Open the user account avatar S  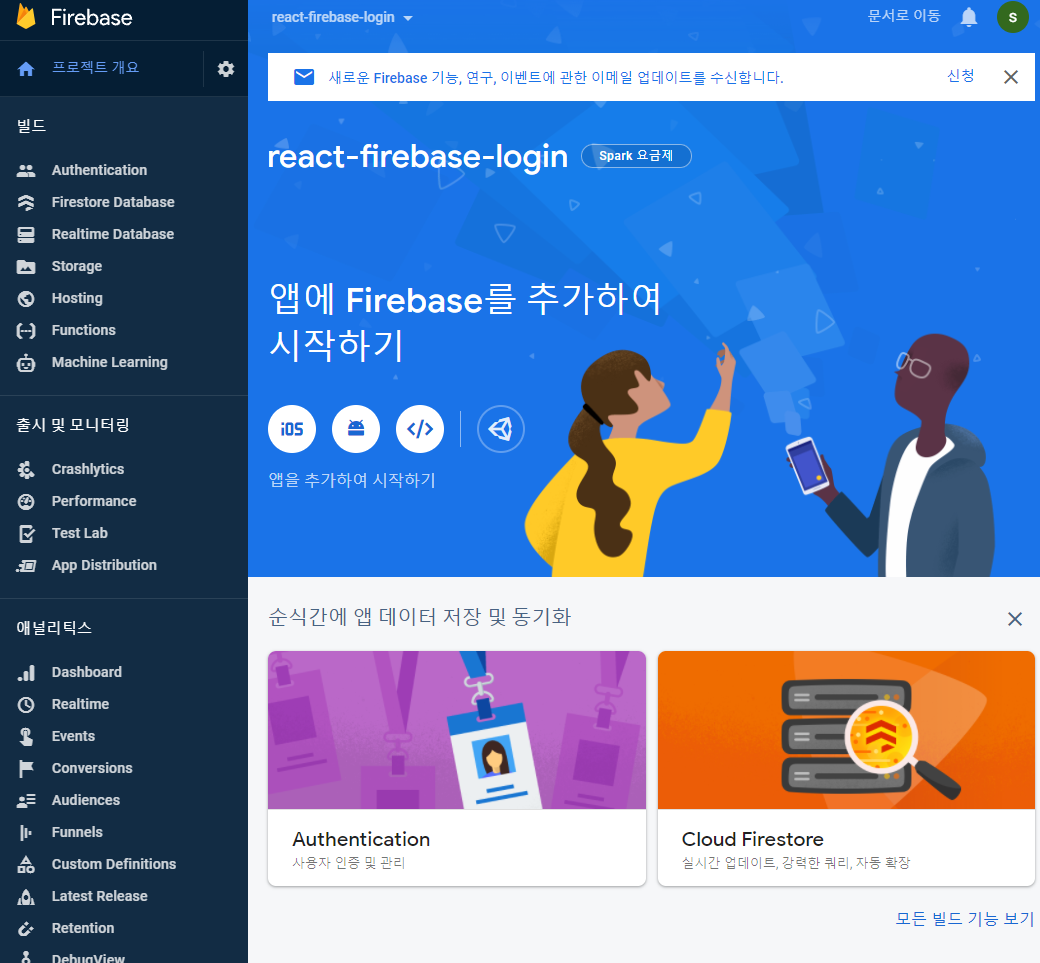1012,17
